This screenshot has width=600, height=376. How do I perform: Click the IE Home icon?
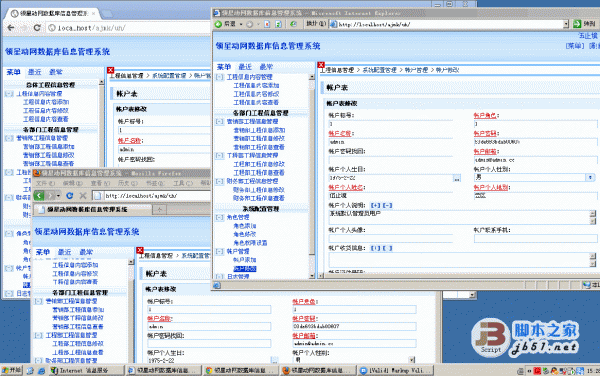293,24
